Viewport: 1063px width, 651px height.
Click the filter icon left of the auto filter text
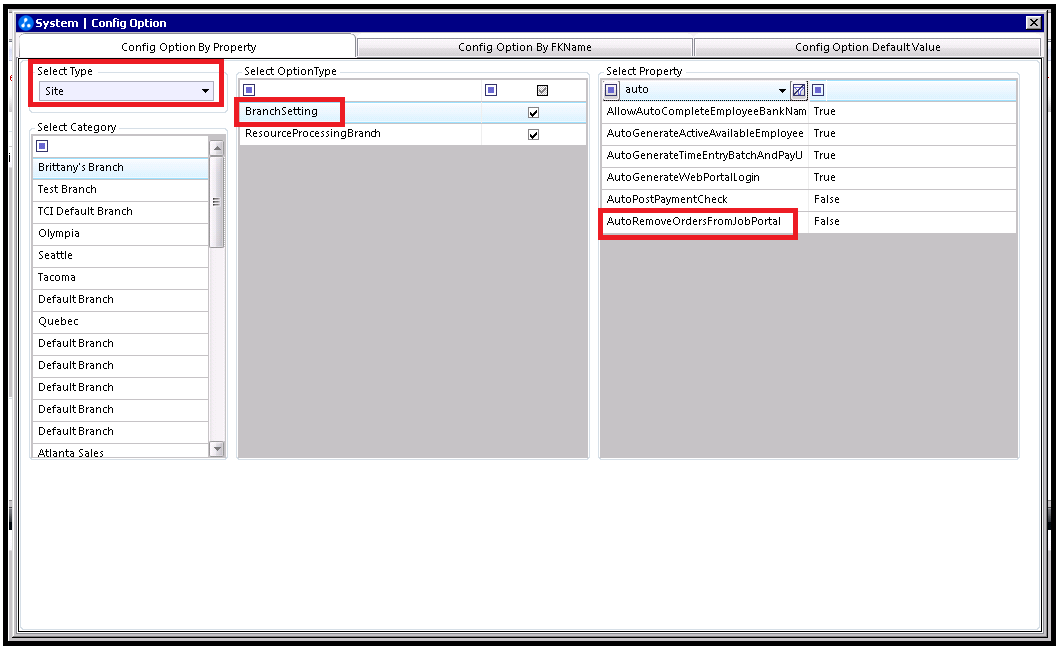tap(611, 90)
